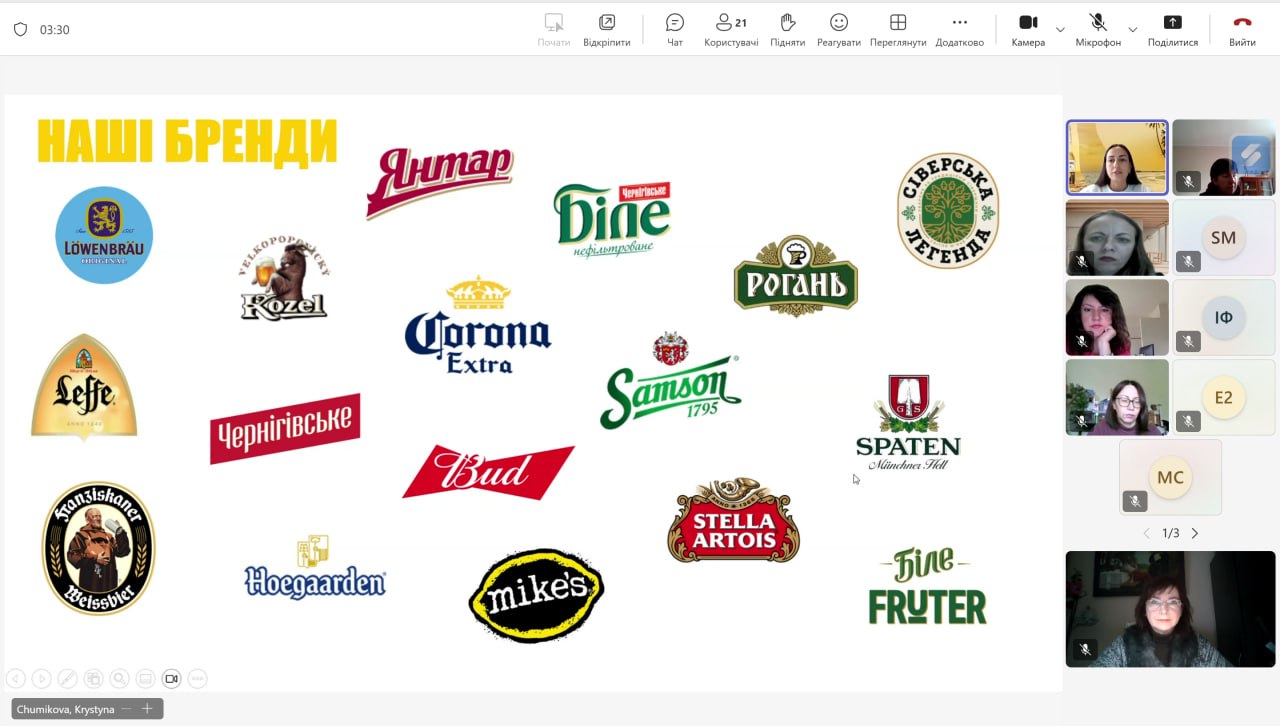Open the meeting Чат panel

coord(675,29)
